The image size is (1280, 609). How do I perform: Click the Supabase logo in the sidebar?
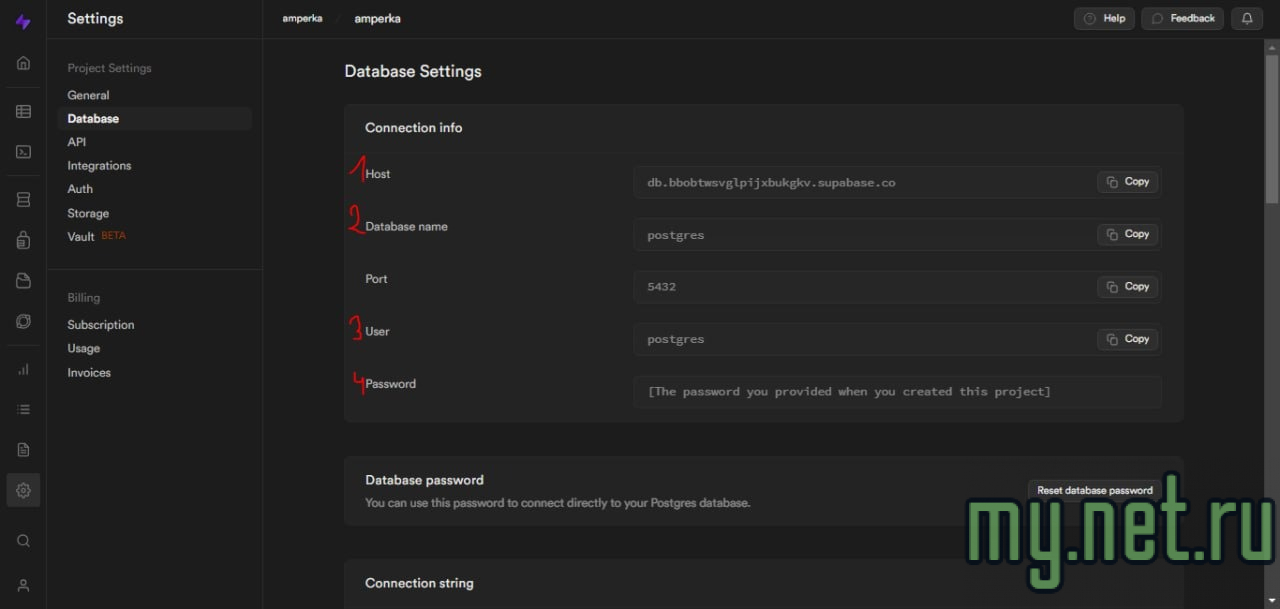pyautogui.click(x=23, y=21)
